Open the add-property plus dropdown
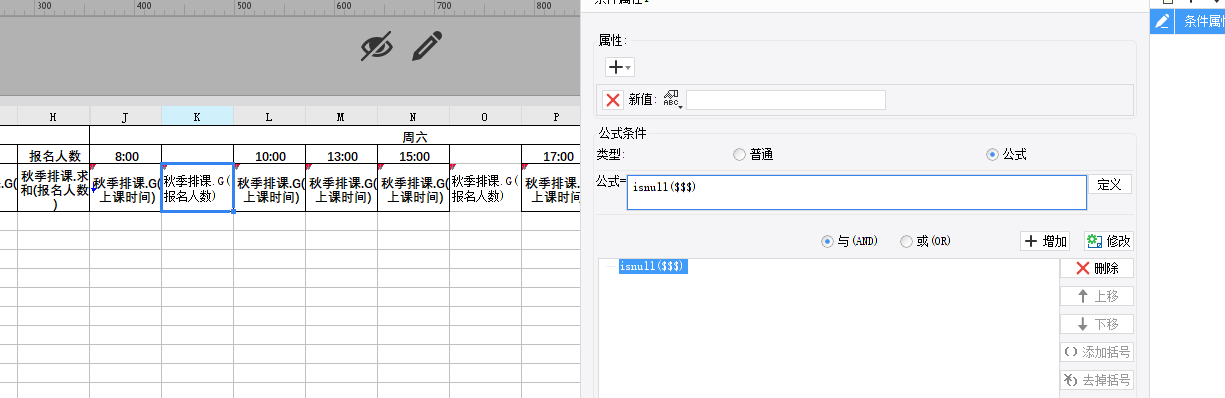1225x398 pixels. 620,67
